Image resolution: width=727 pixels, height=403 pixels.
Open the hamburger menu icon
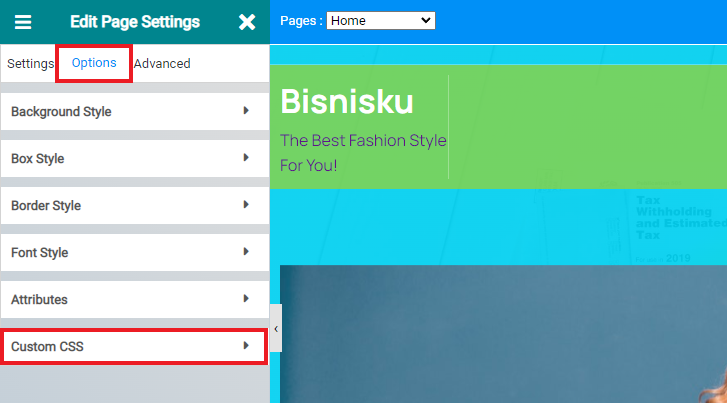22,22
